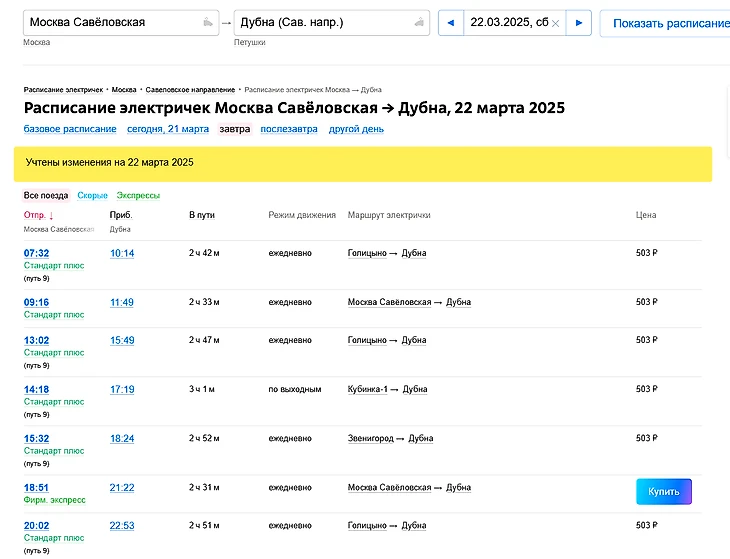This screenshot has height=559, width=730.
Task: Open schedule for сегодня, 21 марта
Action: pos(167,129)
